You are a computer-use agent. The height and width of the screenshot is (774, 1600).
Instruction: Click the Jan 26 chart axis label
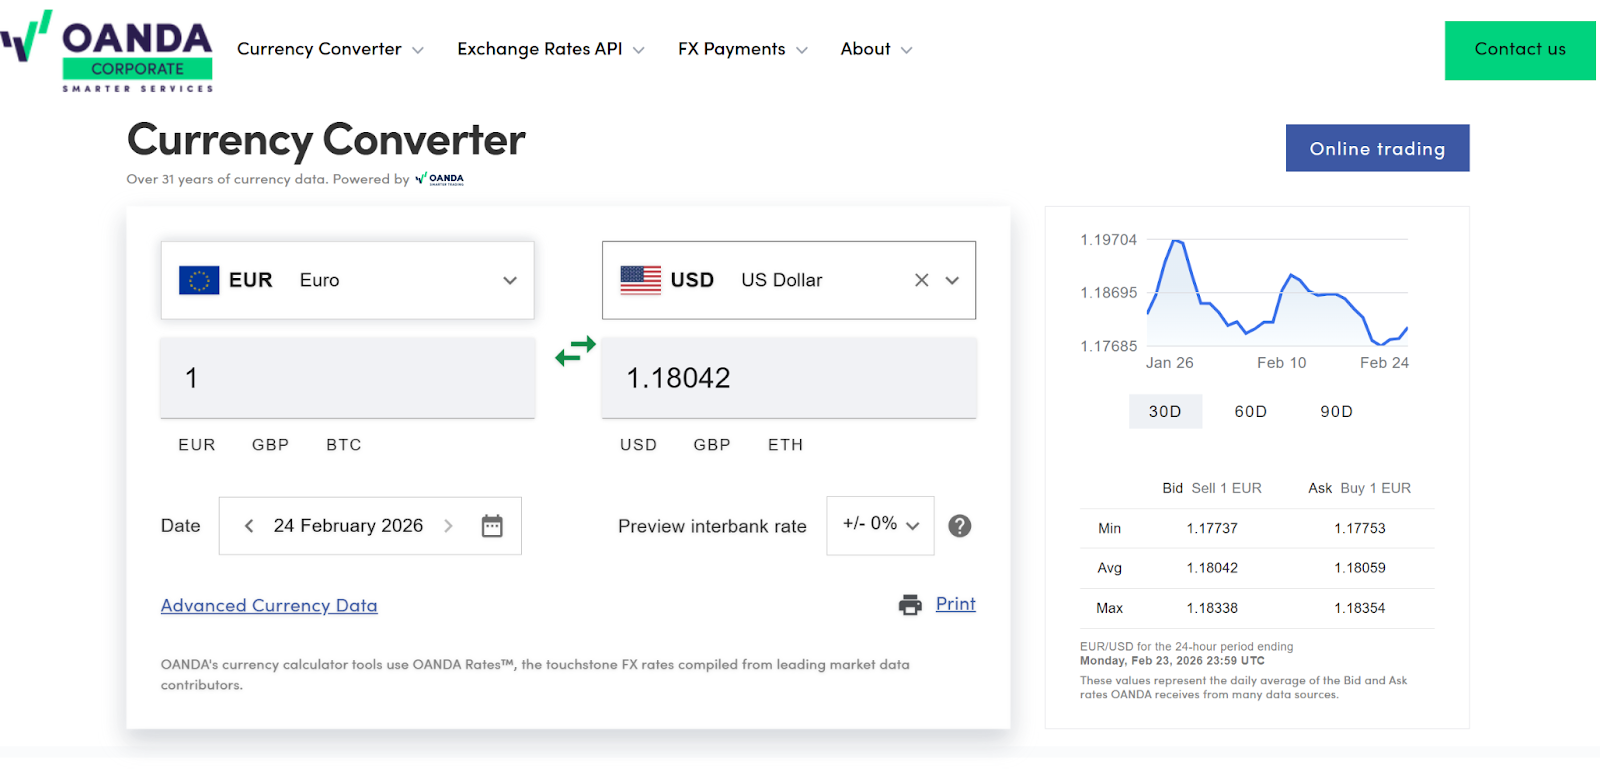click(x=1169, y=363)
